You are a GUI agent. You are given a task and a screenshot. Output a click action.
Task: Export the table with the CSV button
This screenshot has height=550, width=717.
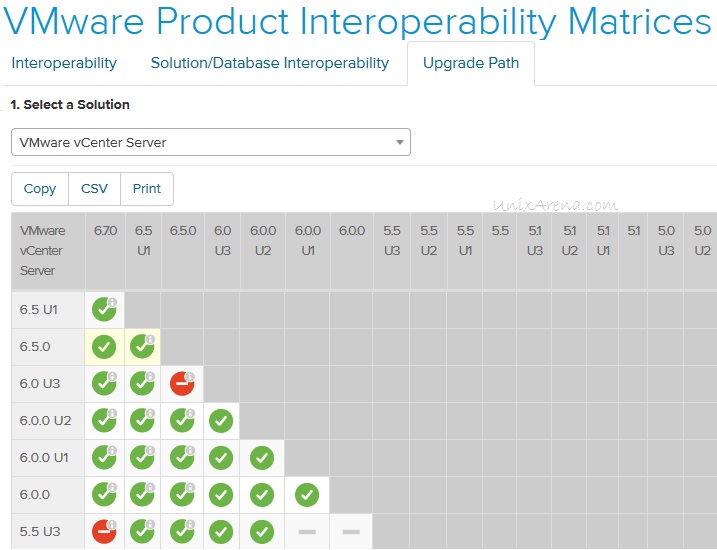94,189
